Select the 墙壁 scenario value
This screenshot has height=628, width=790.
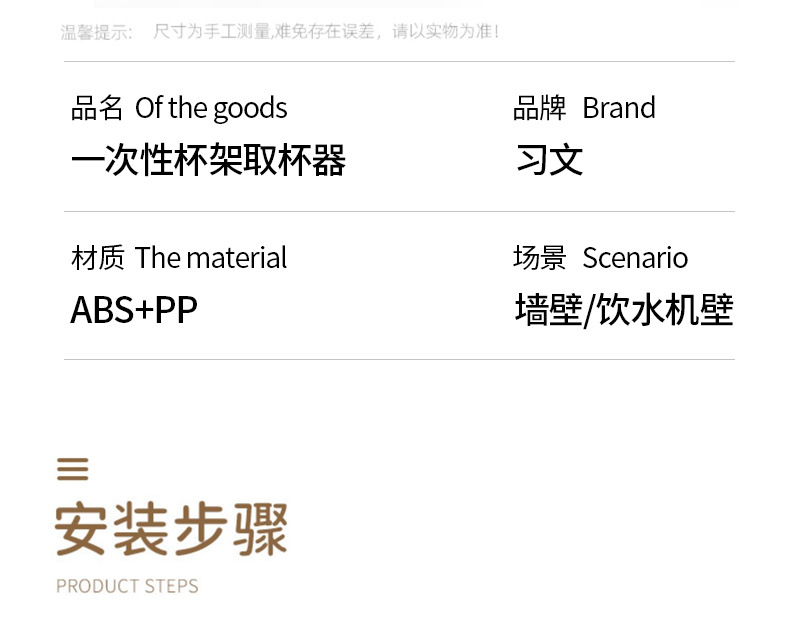click(x=548, y=310)
